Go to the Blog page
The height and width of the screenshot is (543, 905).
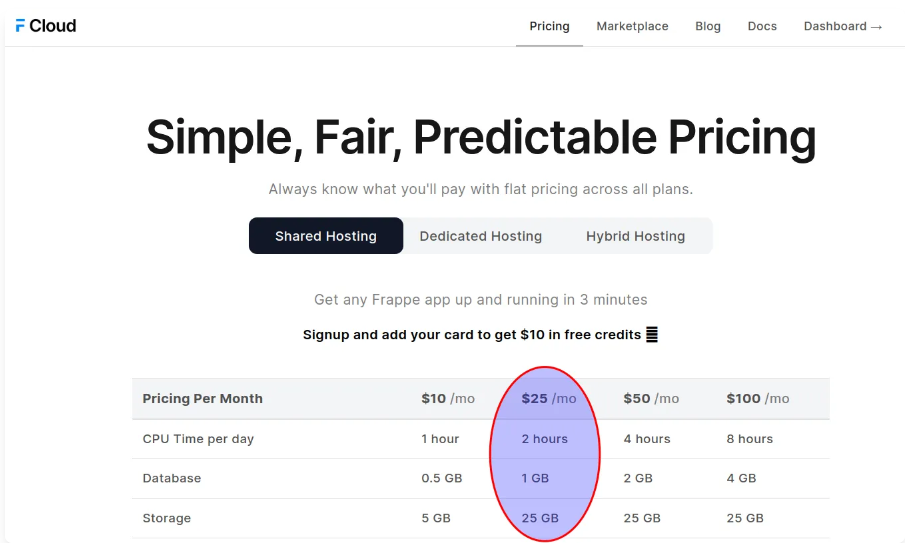click(x=708, y=26)
